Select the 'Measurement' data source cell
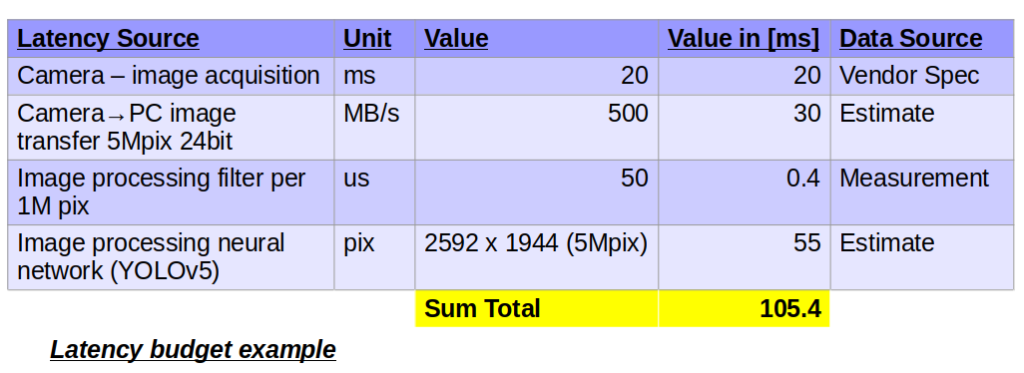 (921, 192)
